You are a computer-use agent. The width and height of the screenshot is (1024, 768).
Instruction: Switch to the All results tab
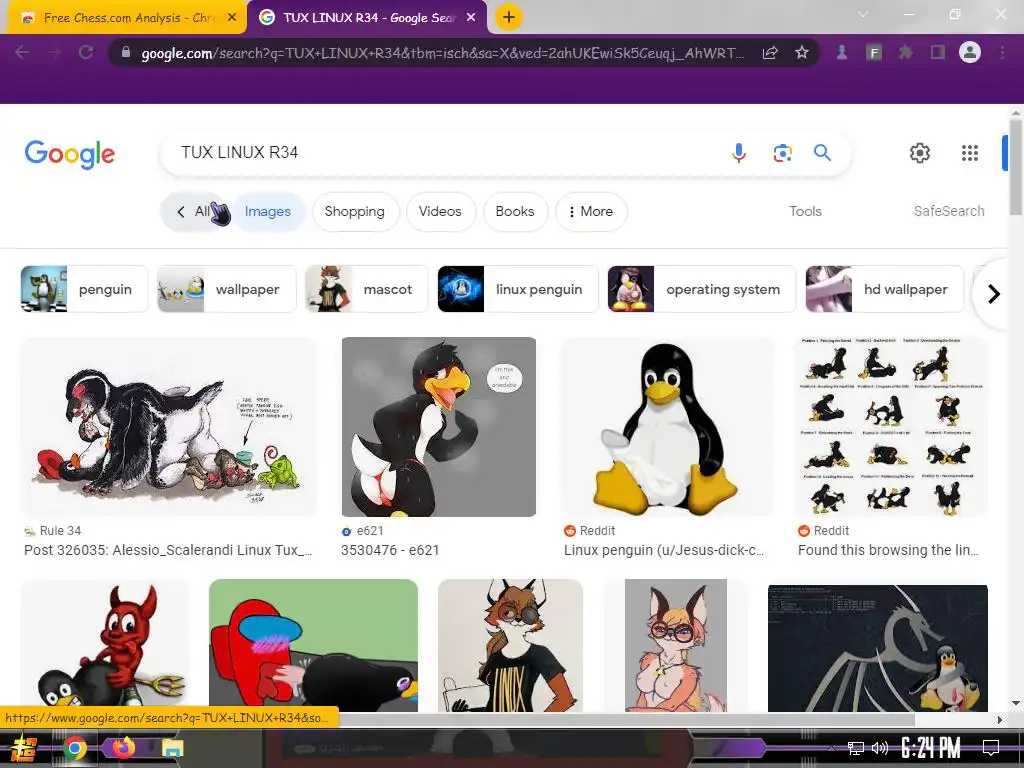(195, 212)
